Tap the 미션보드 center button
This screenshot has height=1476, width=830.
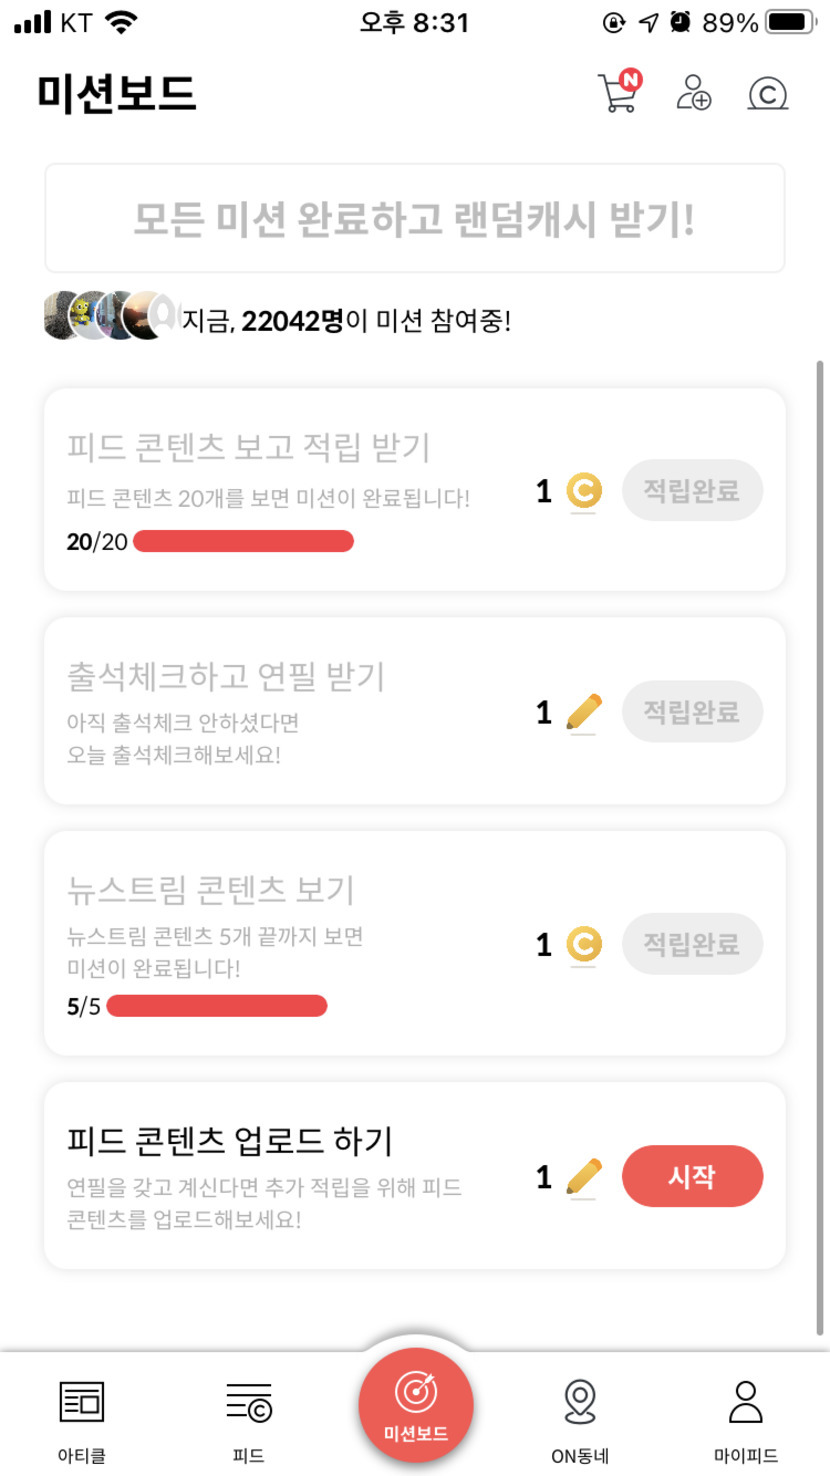pyautogui.click(x=415, y=1405)
